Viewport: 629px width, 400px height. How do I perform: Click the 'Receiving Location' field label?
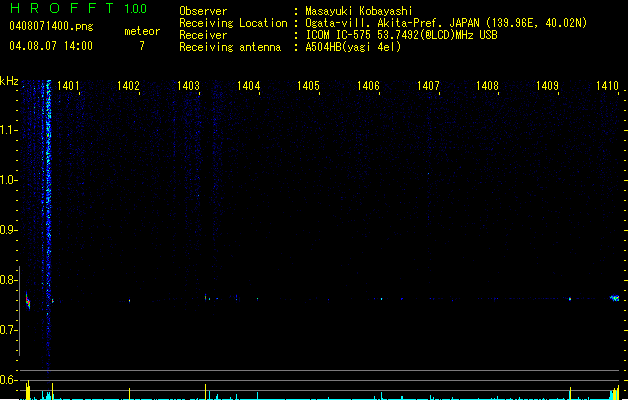point(233,23)
